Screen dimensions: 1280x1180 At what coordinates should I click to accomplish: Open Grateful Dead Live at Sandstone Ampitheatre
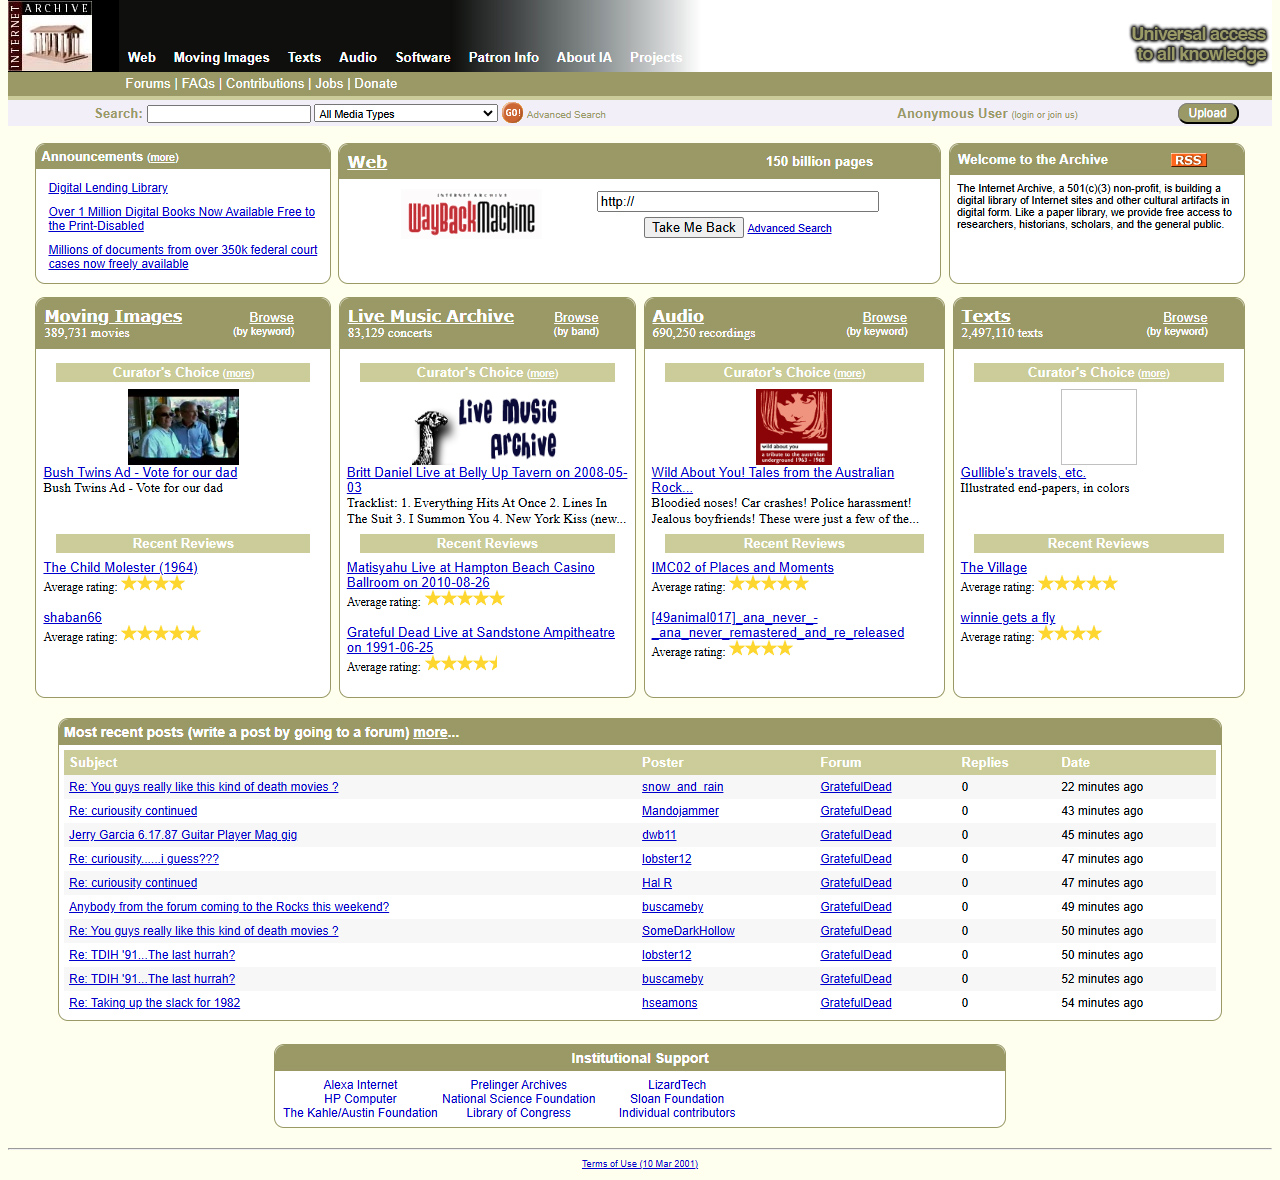[481, 640]
